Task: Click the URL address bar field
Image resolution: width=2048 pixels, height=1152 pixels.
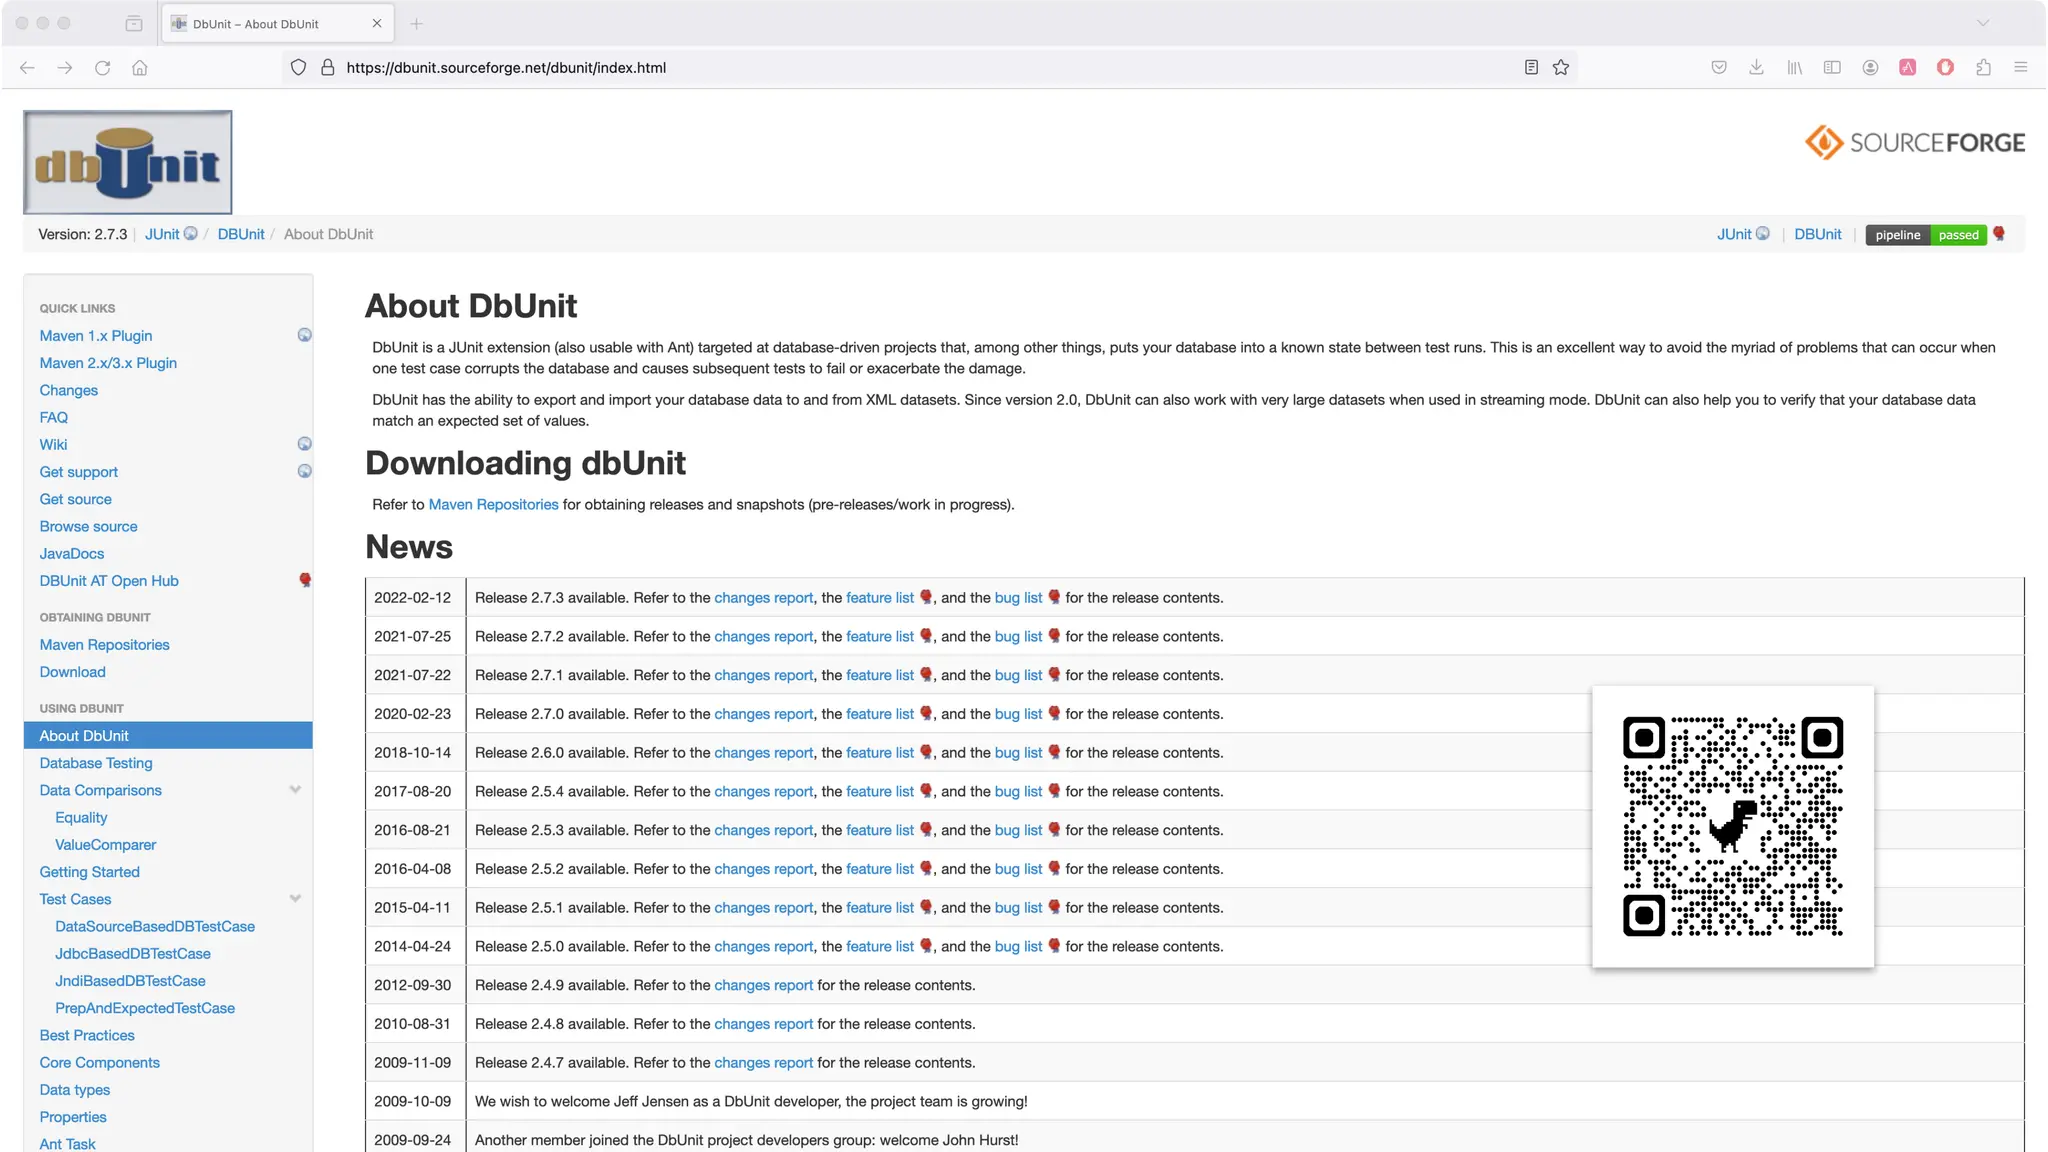Action: pyautogui.click(x=900, y=67)
